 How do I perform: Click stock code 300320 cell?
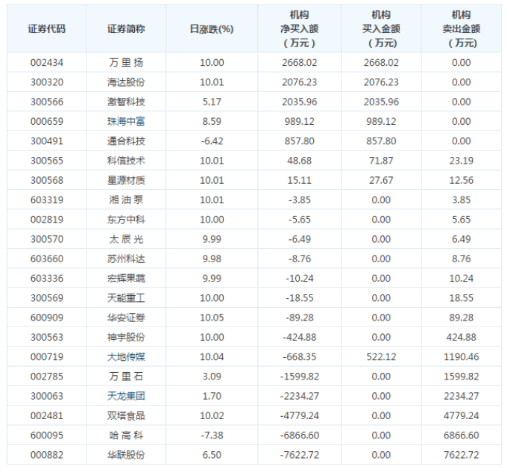47,82
